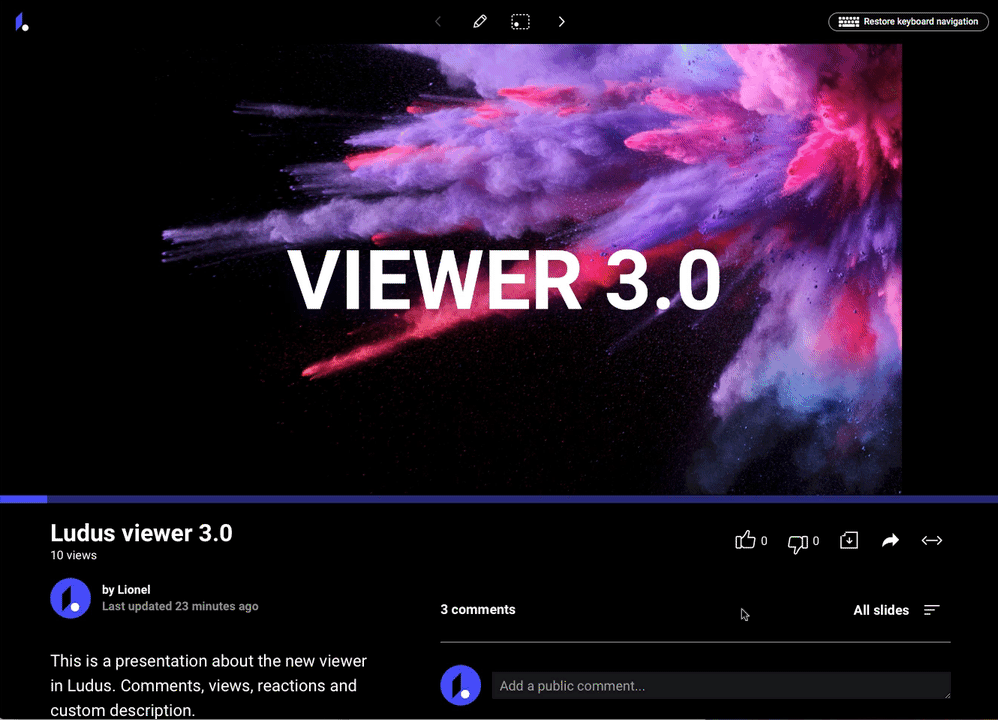Advance to the next slide arrow
The image size is (998, 720).
click(562, 21)
